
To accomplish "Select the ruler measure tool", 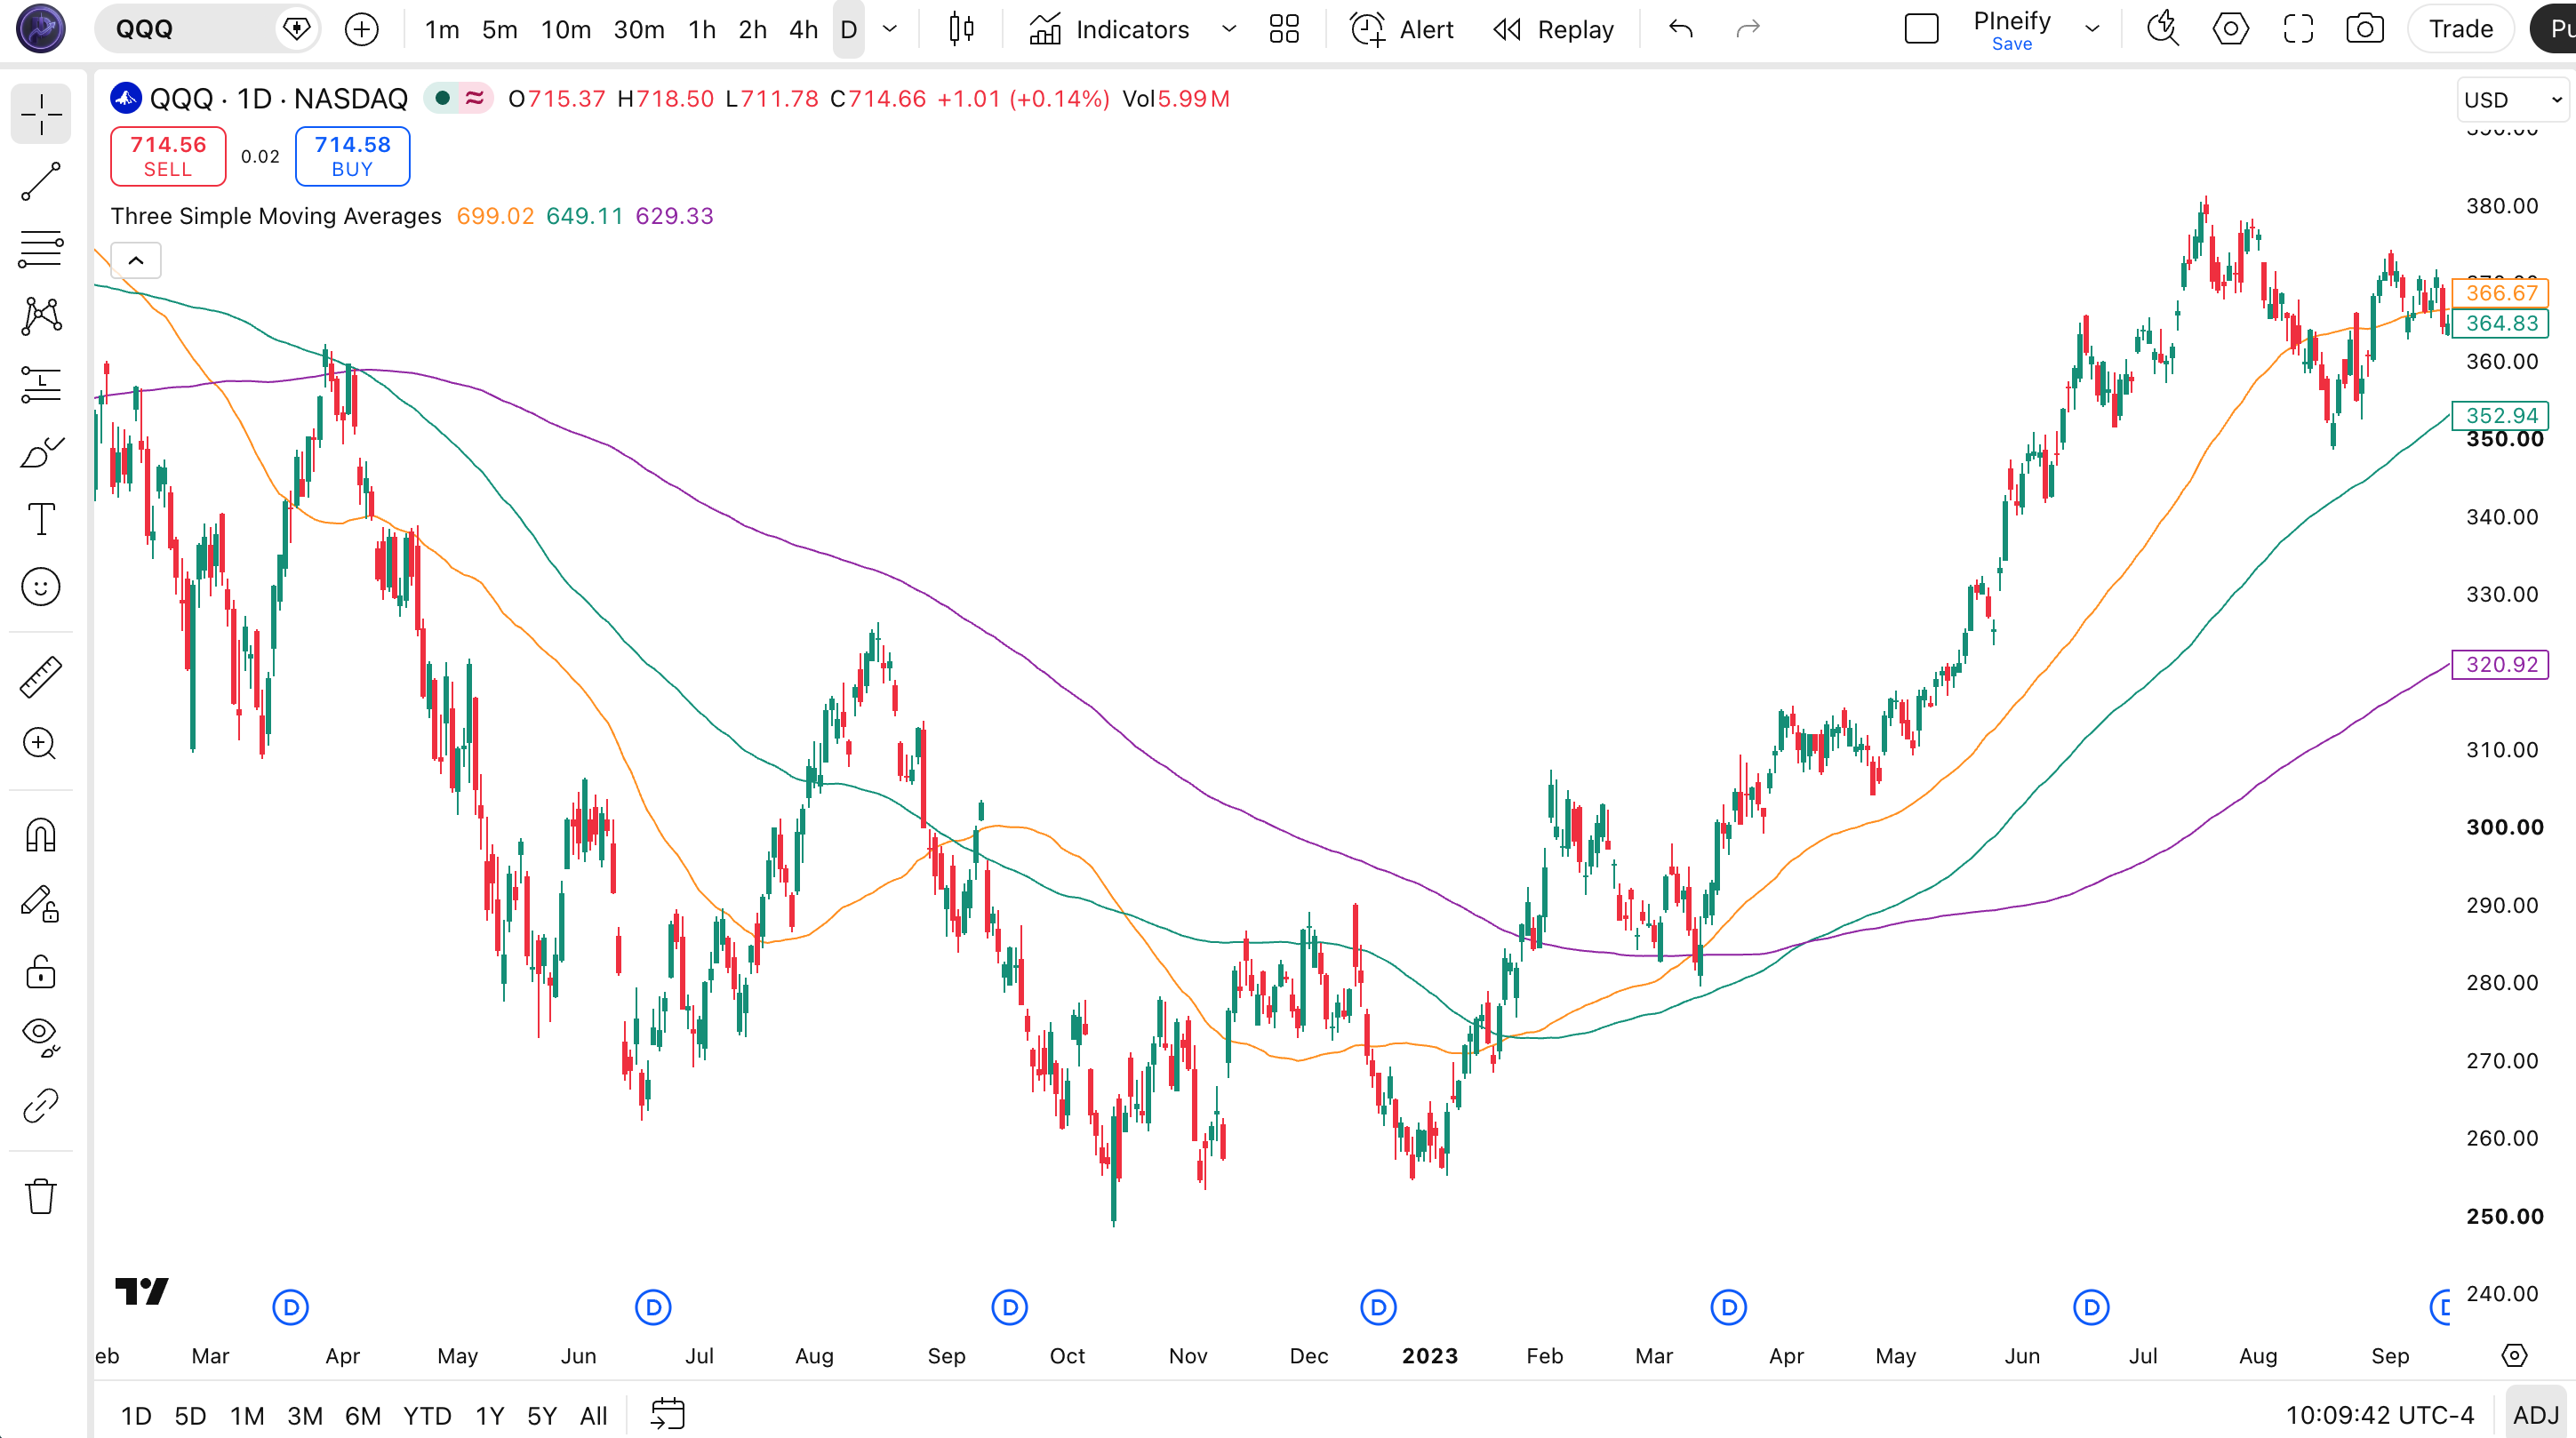I will [x=41, y=677].
